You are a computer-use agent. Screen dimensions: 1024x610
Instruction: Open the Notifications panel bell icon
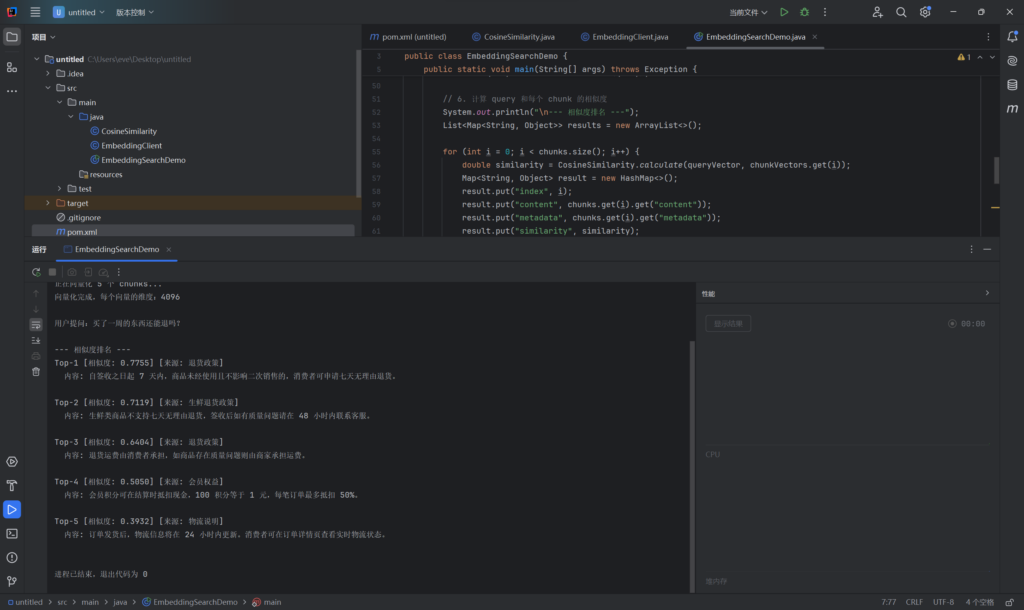1012,37
